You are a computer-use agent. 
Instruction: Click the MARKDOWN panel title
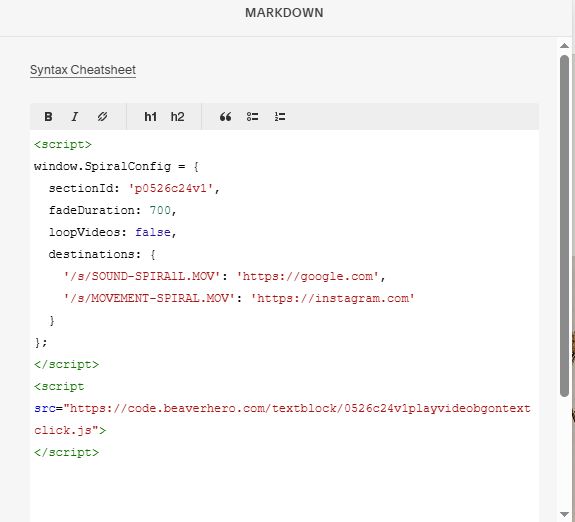point(284,13)
